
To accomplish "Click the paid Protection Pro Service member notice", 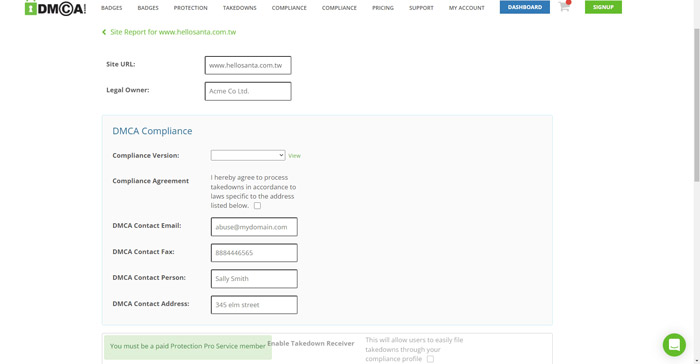I will coord(188,347).
